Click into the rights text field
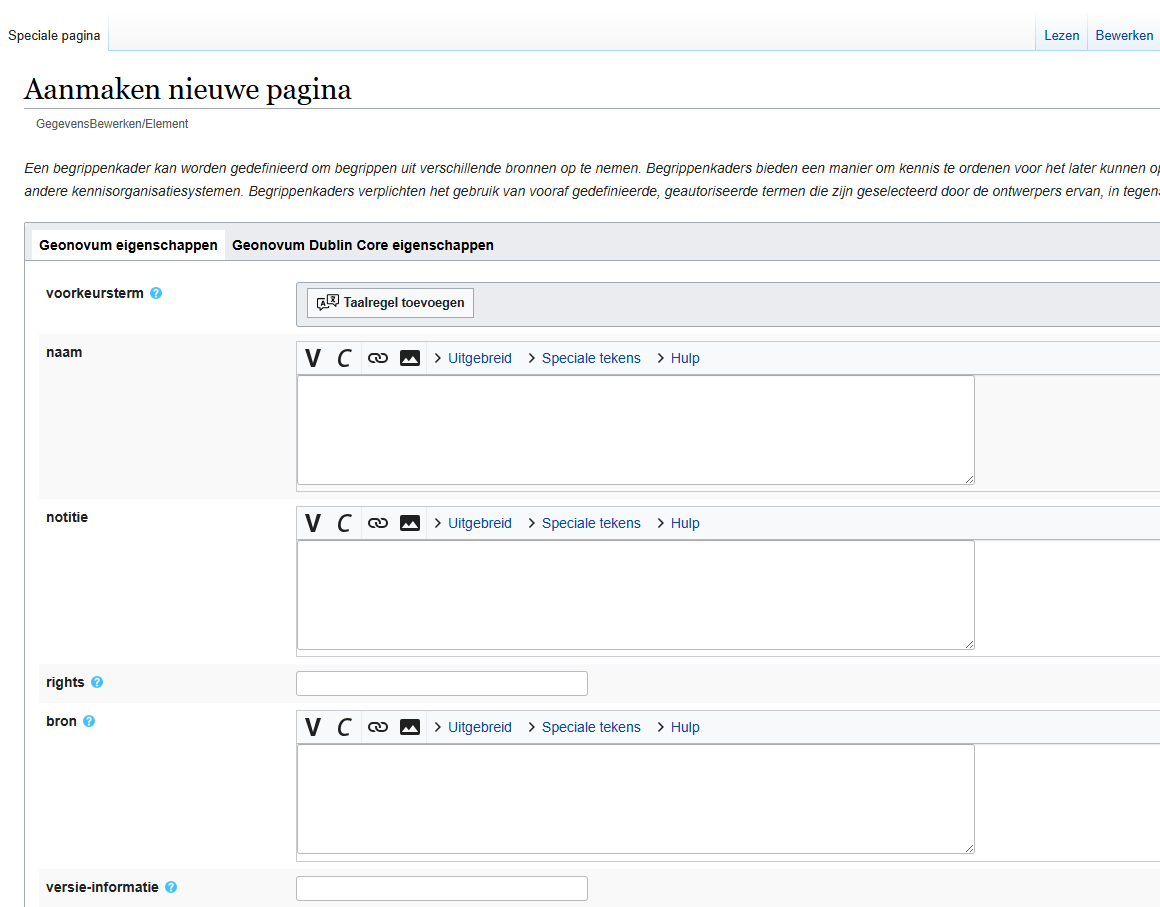The image size is (1160, 907). 442,684
